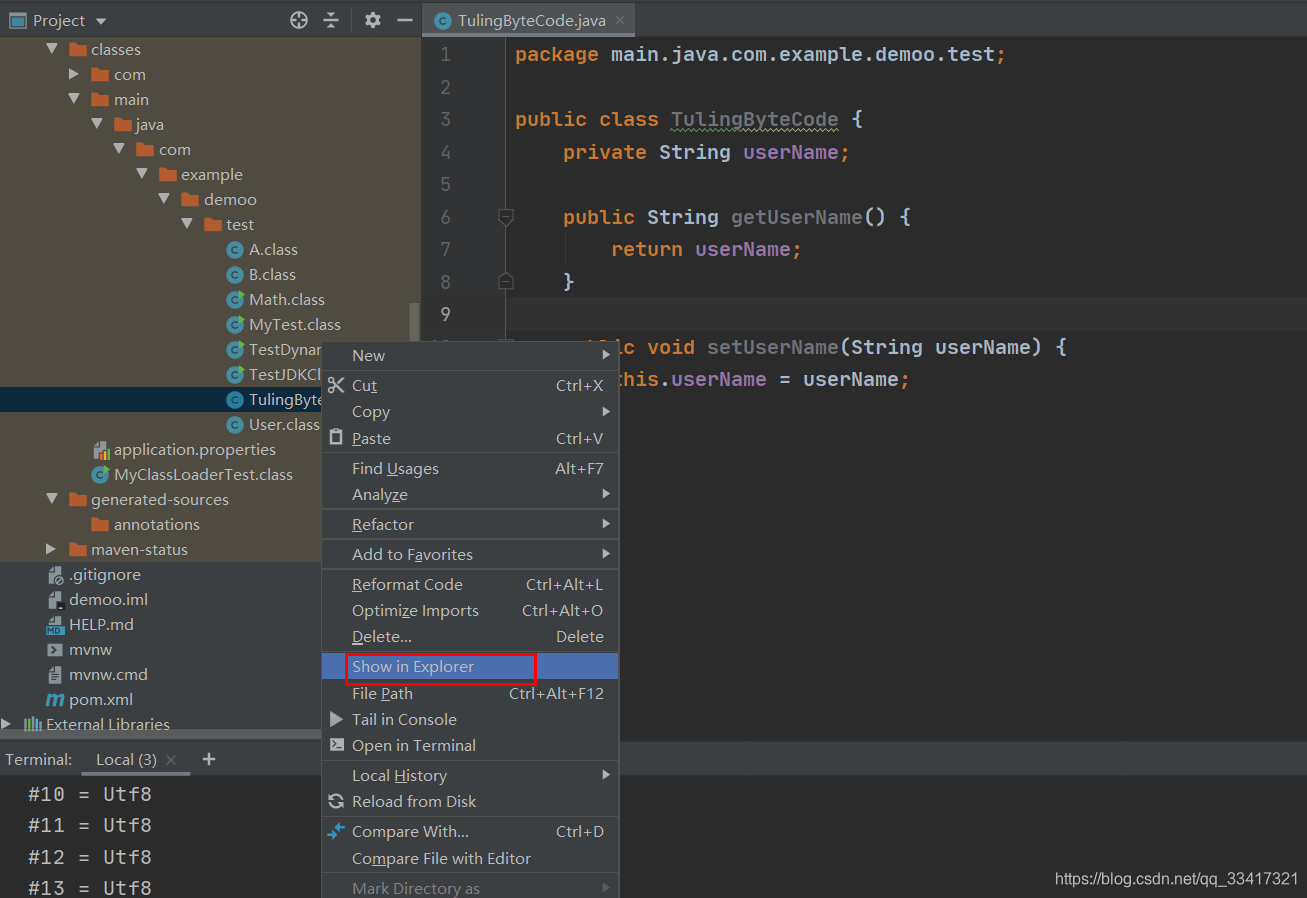The width and height of the screenshot is (1307, 898).
Task: Click the TulingByteCode class name in code
Action: coord(755,120)
